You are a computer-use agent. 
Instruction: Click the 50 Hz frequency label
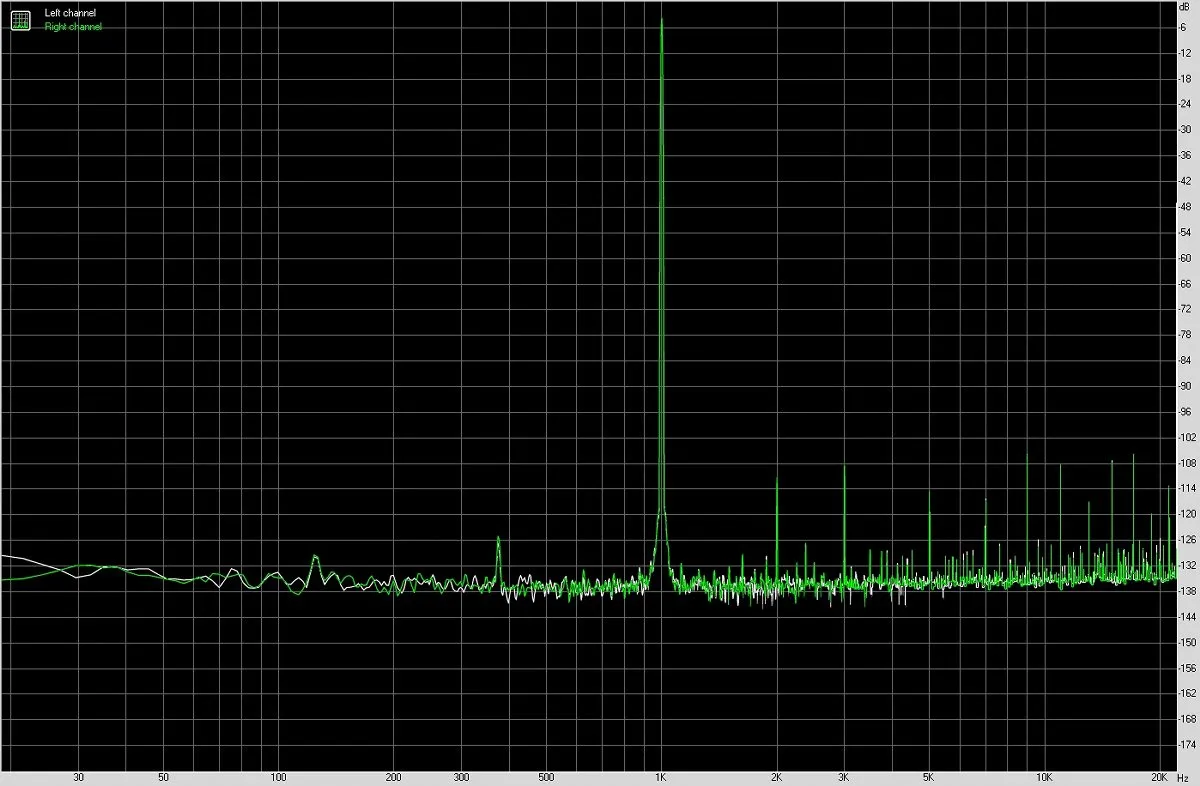coord(163,777)
